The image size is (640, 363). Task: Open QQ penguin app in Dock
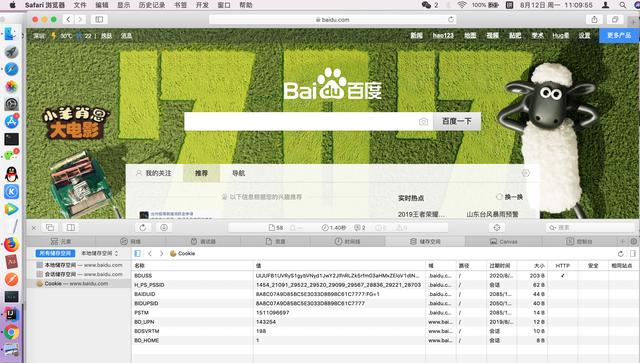click(11, 174)
